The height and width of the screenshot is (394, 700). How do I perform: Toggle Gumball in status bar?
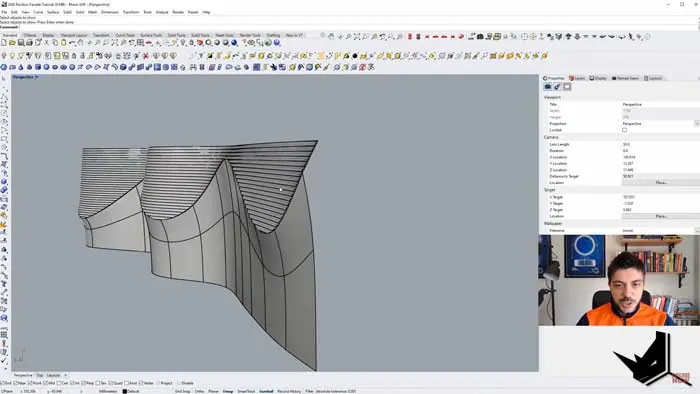(266, 391)
